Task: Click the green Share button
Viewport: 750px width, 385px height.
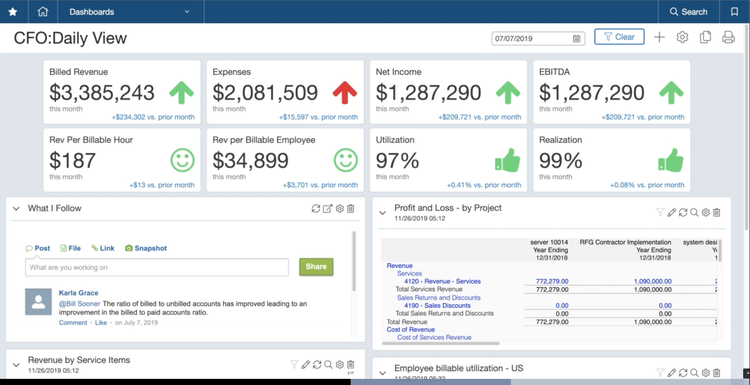Action: click(316, 267)
